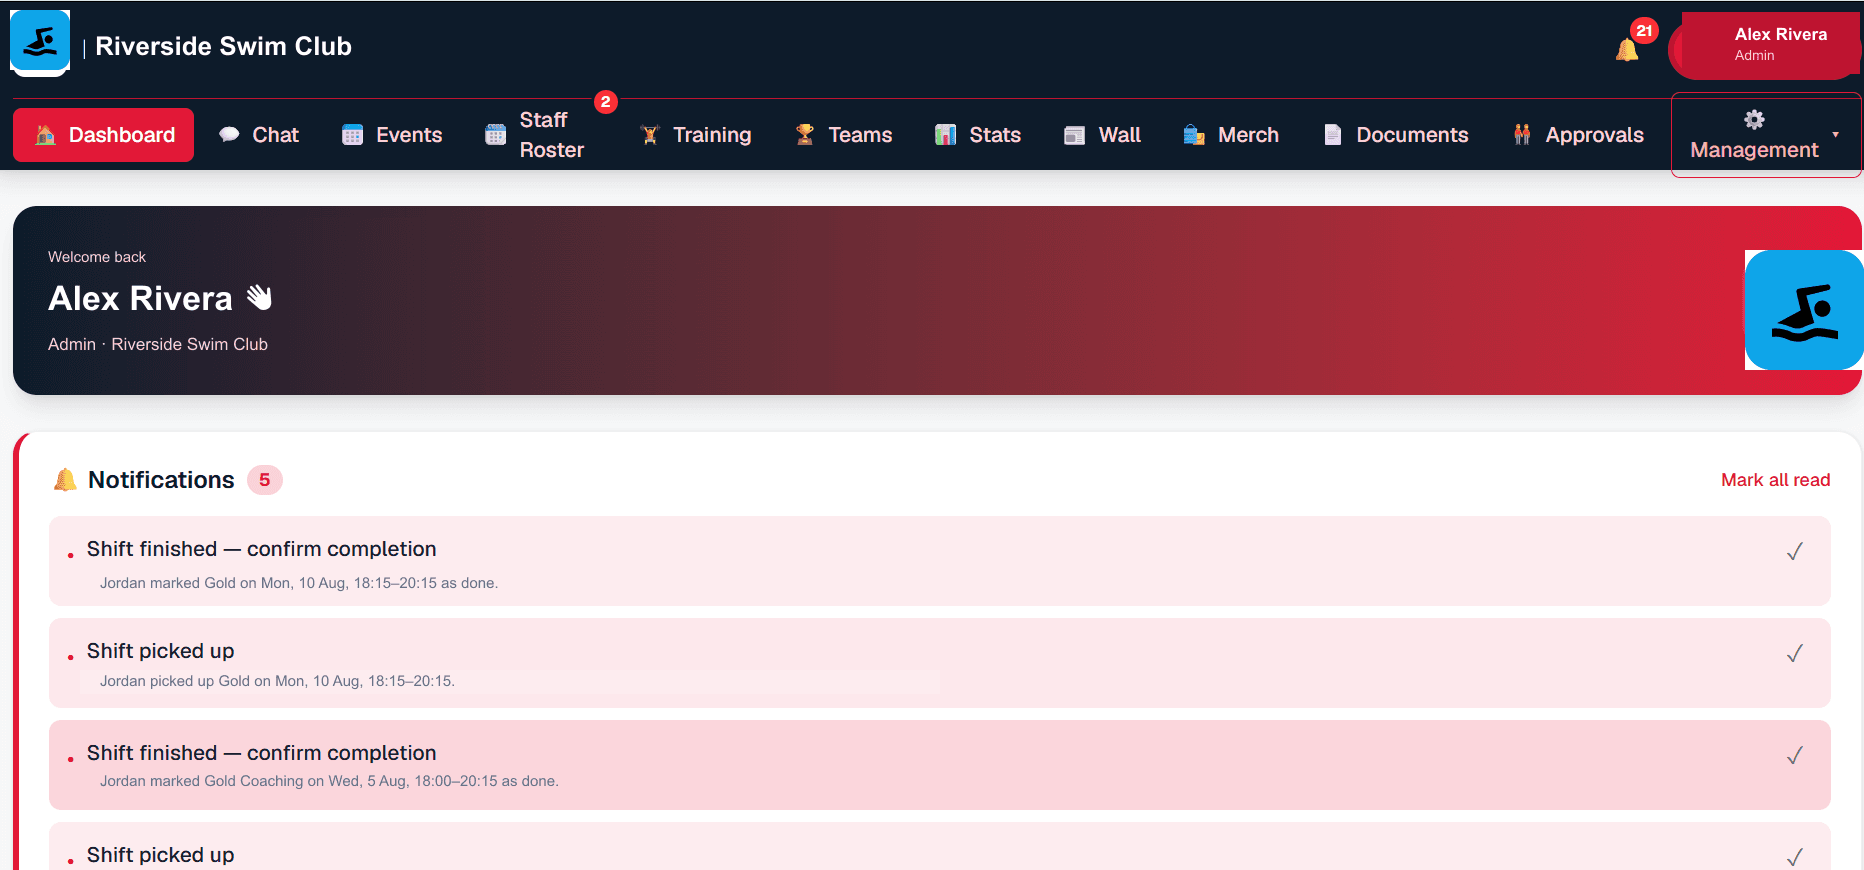The width and height of the screenshot is (1864, 870).
Task: Click the large swimmer logo in welcome banner
Action: [1804, 310]
